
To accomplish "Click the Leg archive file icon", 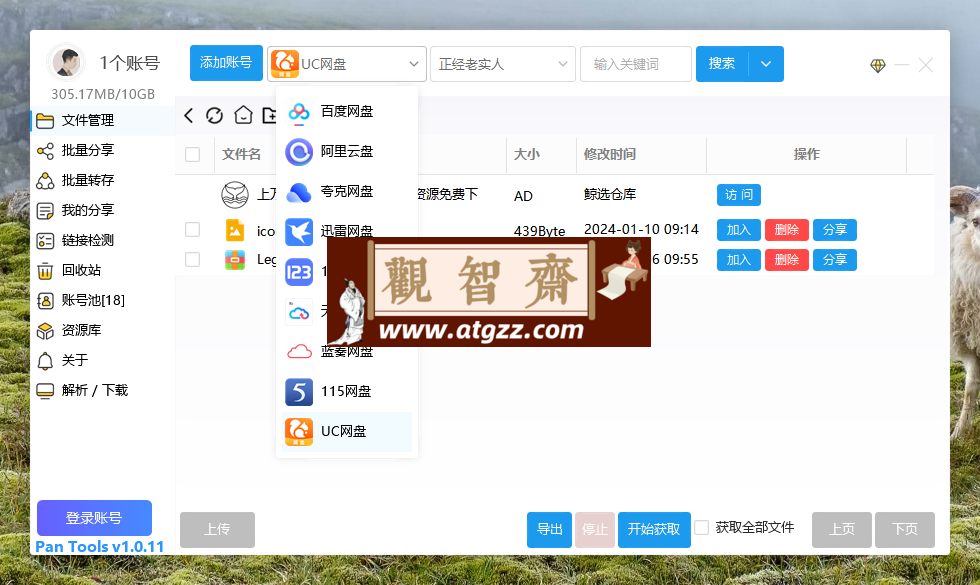I will [235, 259].
